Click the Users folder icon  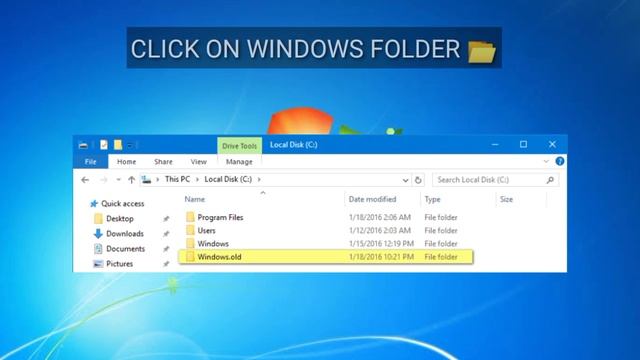tap(190, 230)
